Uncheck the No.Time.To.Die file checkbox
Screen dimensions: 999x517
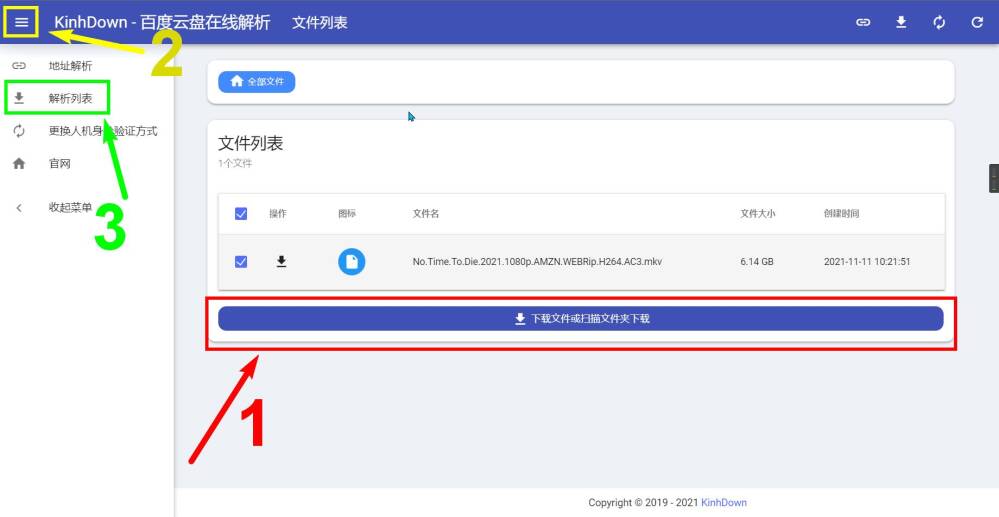tap(241, 262)
